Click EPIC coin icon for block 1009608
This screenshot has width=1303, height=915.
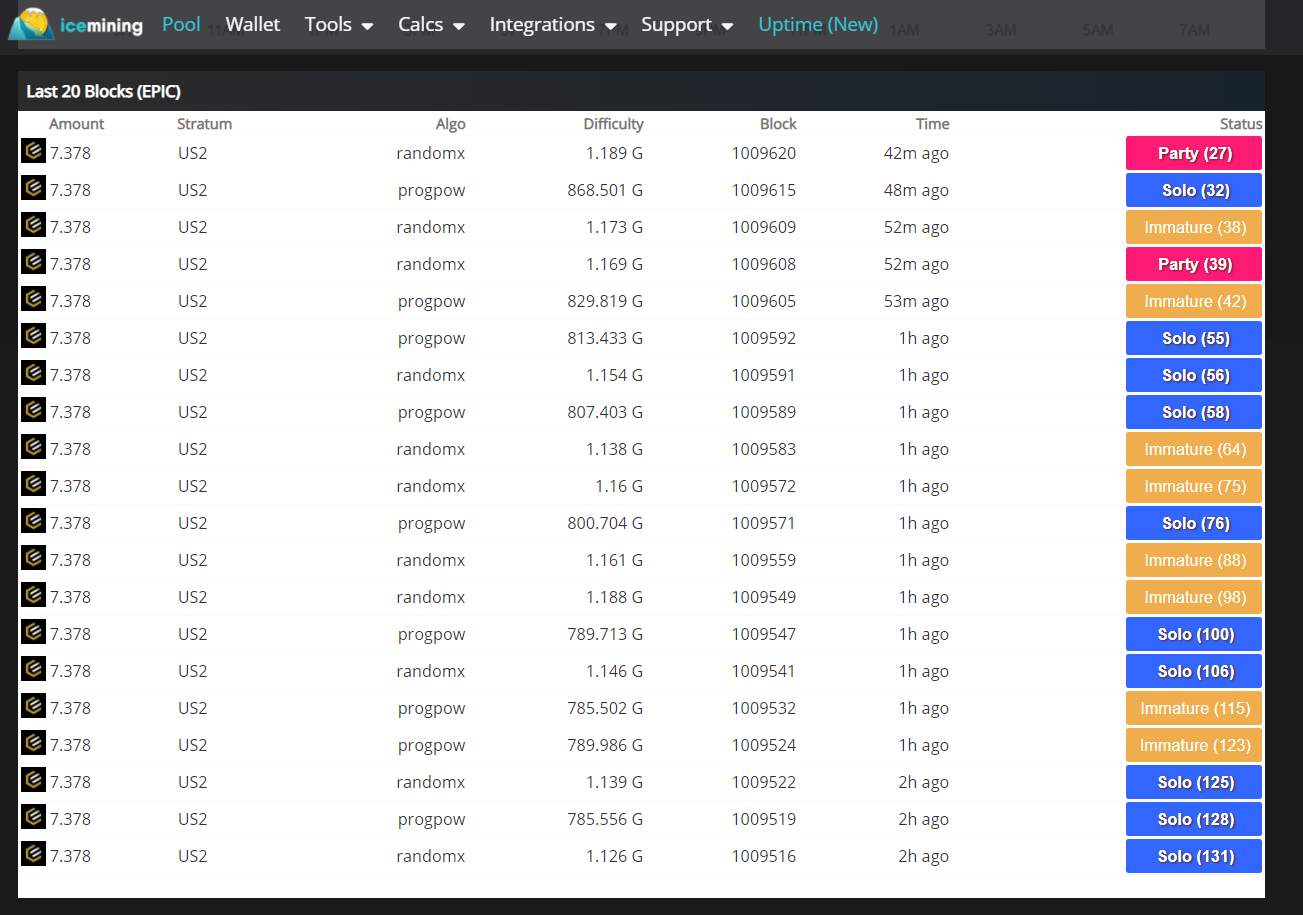point(33,262)
